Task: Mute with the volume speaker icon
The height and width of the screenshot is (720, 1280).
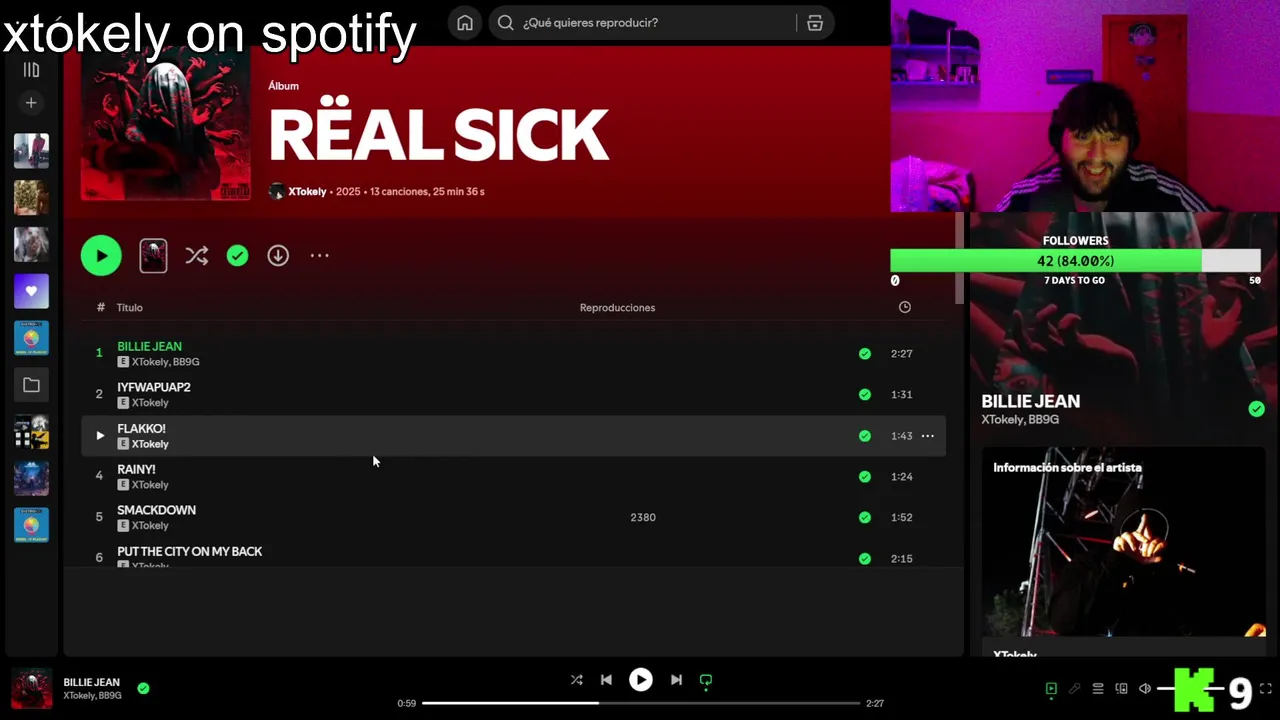Action: point(1145,688)
